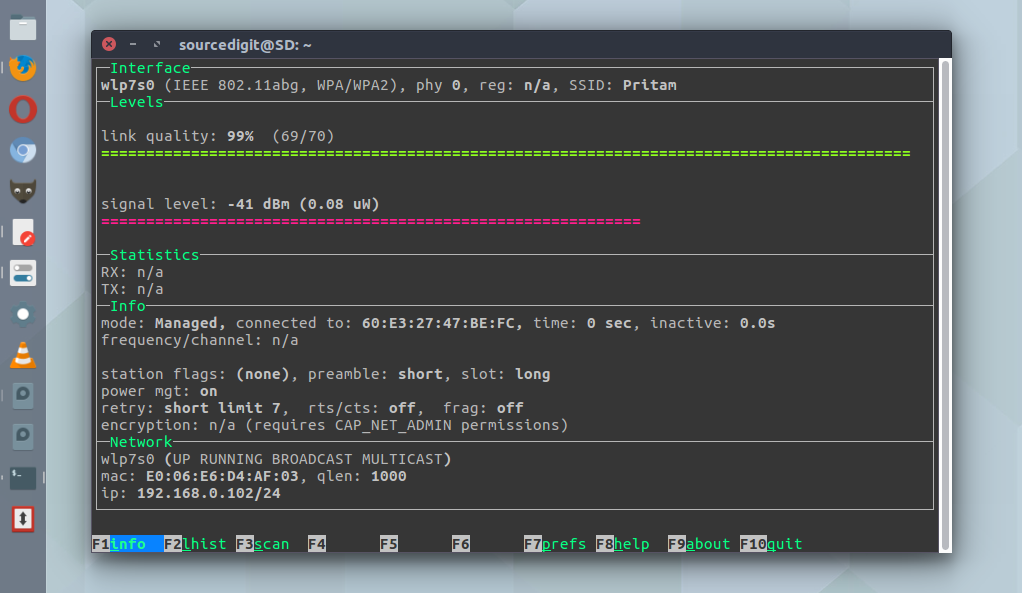Maximize the terminal window
This screenshot has height=593, width=1022.
click(156, 44)
